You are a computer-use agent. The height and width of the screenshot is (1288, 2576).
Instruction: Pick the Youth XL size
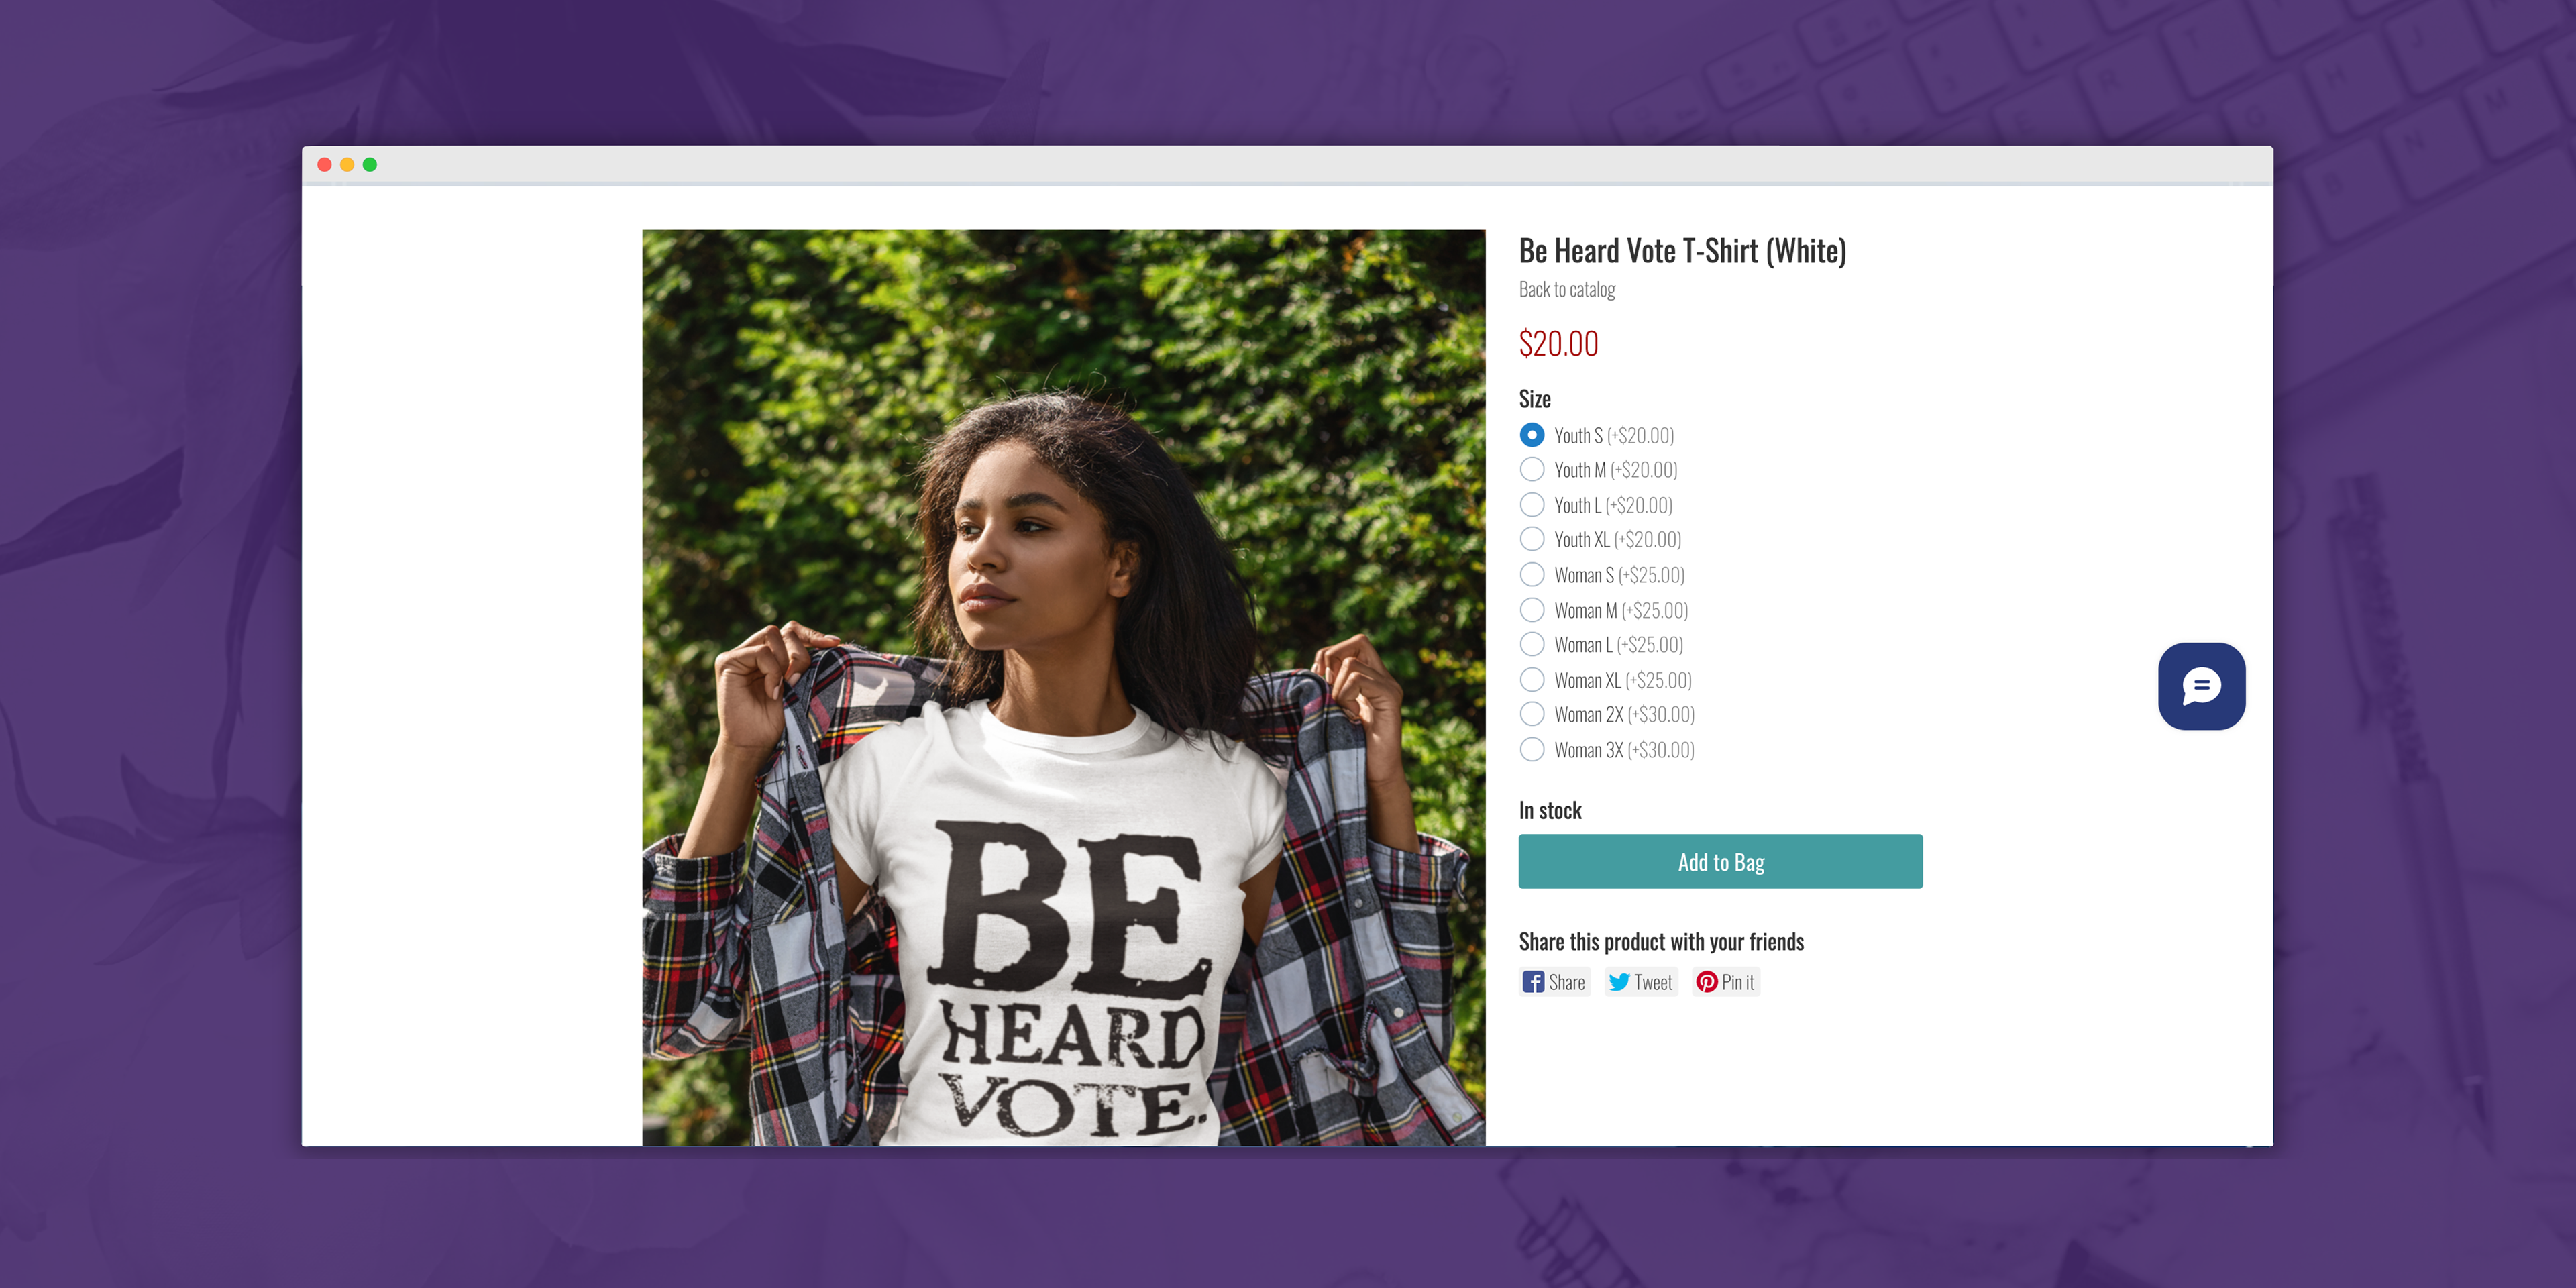[1531, 539]
